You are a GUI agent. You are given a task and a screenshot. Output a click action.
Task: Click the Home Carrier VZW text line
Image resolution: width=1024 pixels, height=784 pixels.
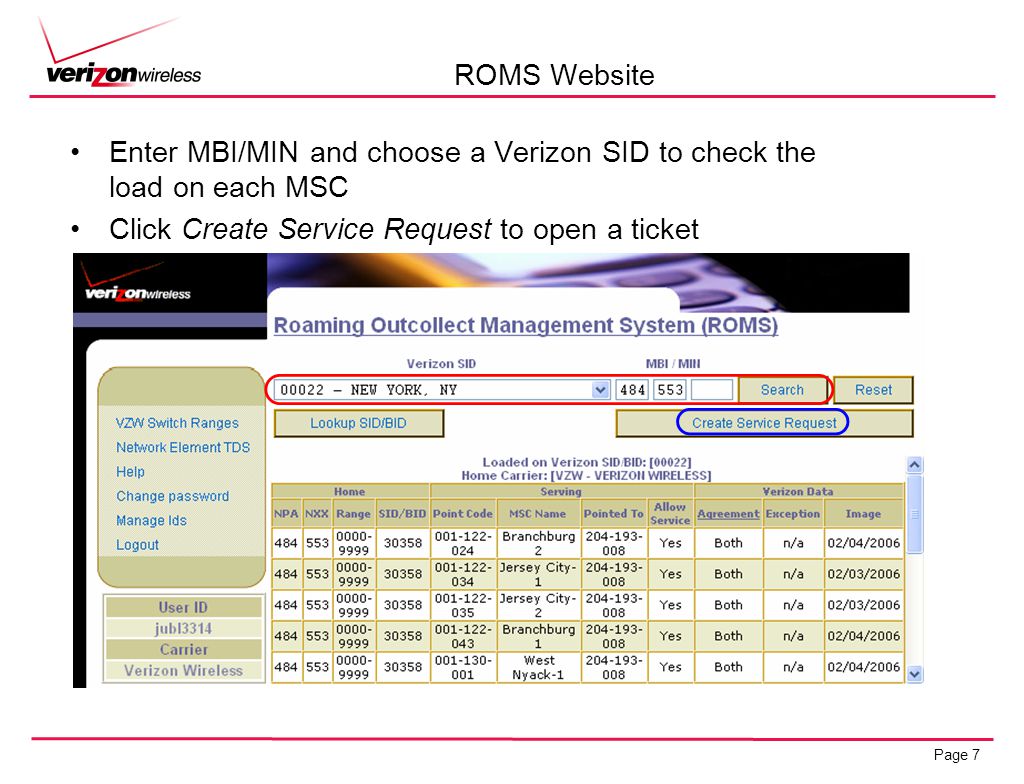pyautogui.click(x=586, y=476)
